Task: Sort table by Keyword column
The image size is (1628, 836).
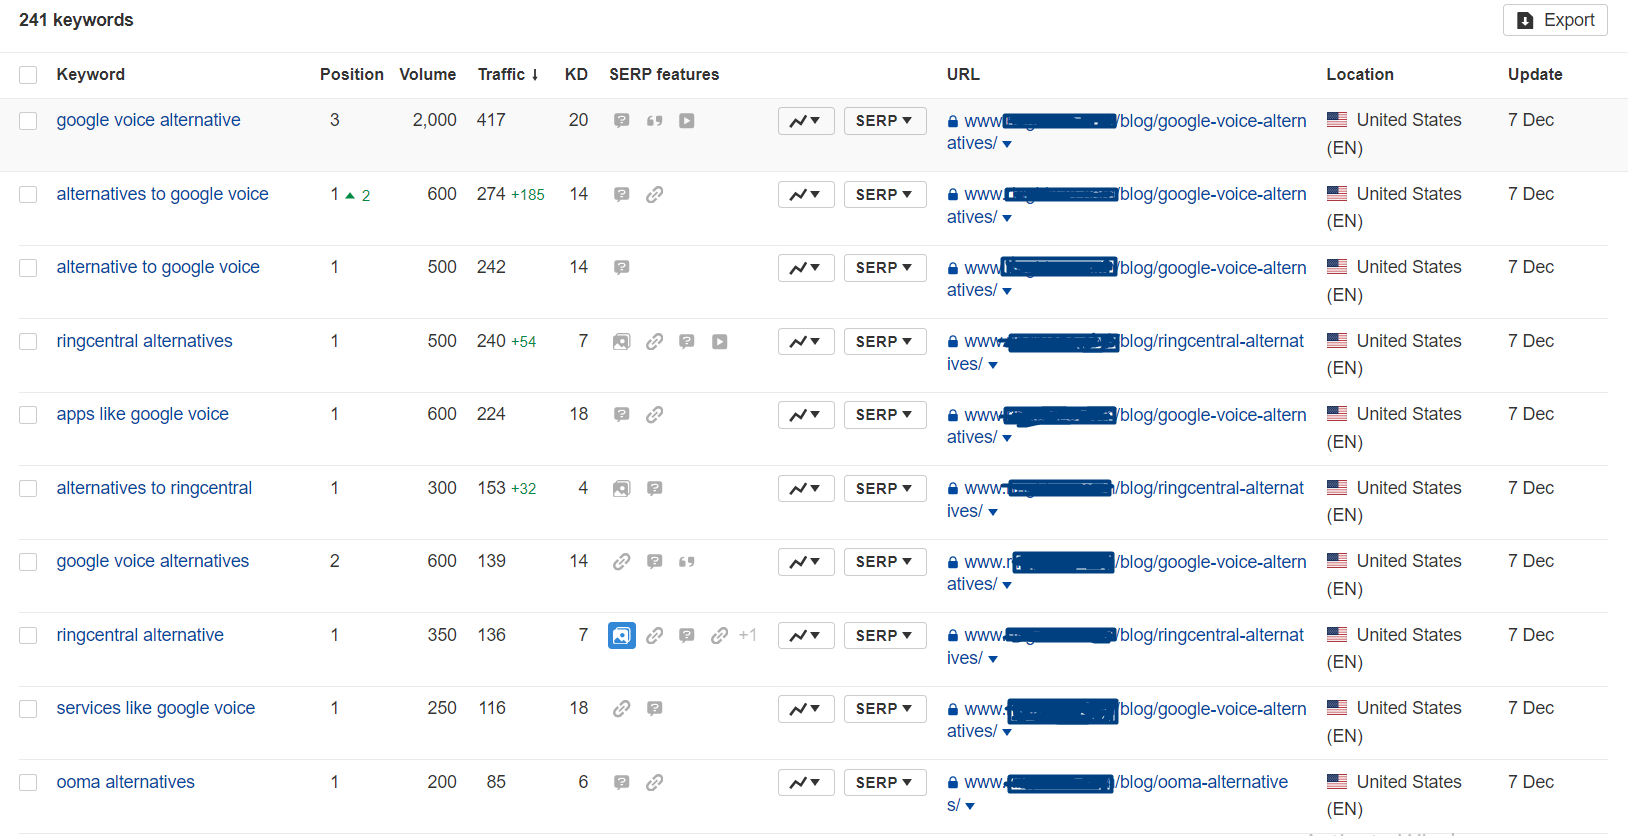Action: click(x=91, y=75)
